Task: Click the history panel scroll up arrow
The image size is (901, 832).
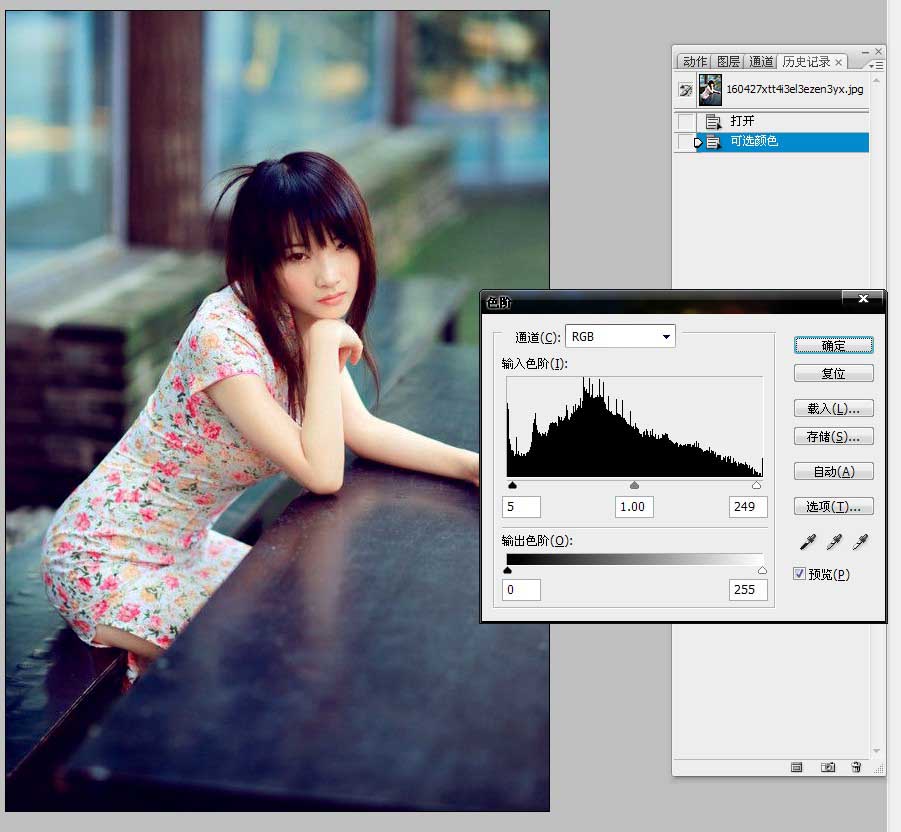Action: tap(876, 80)
